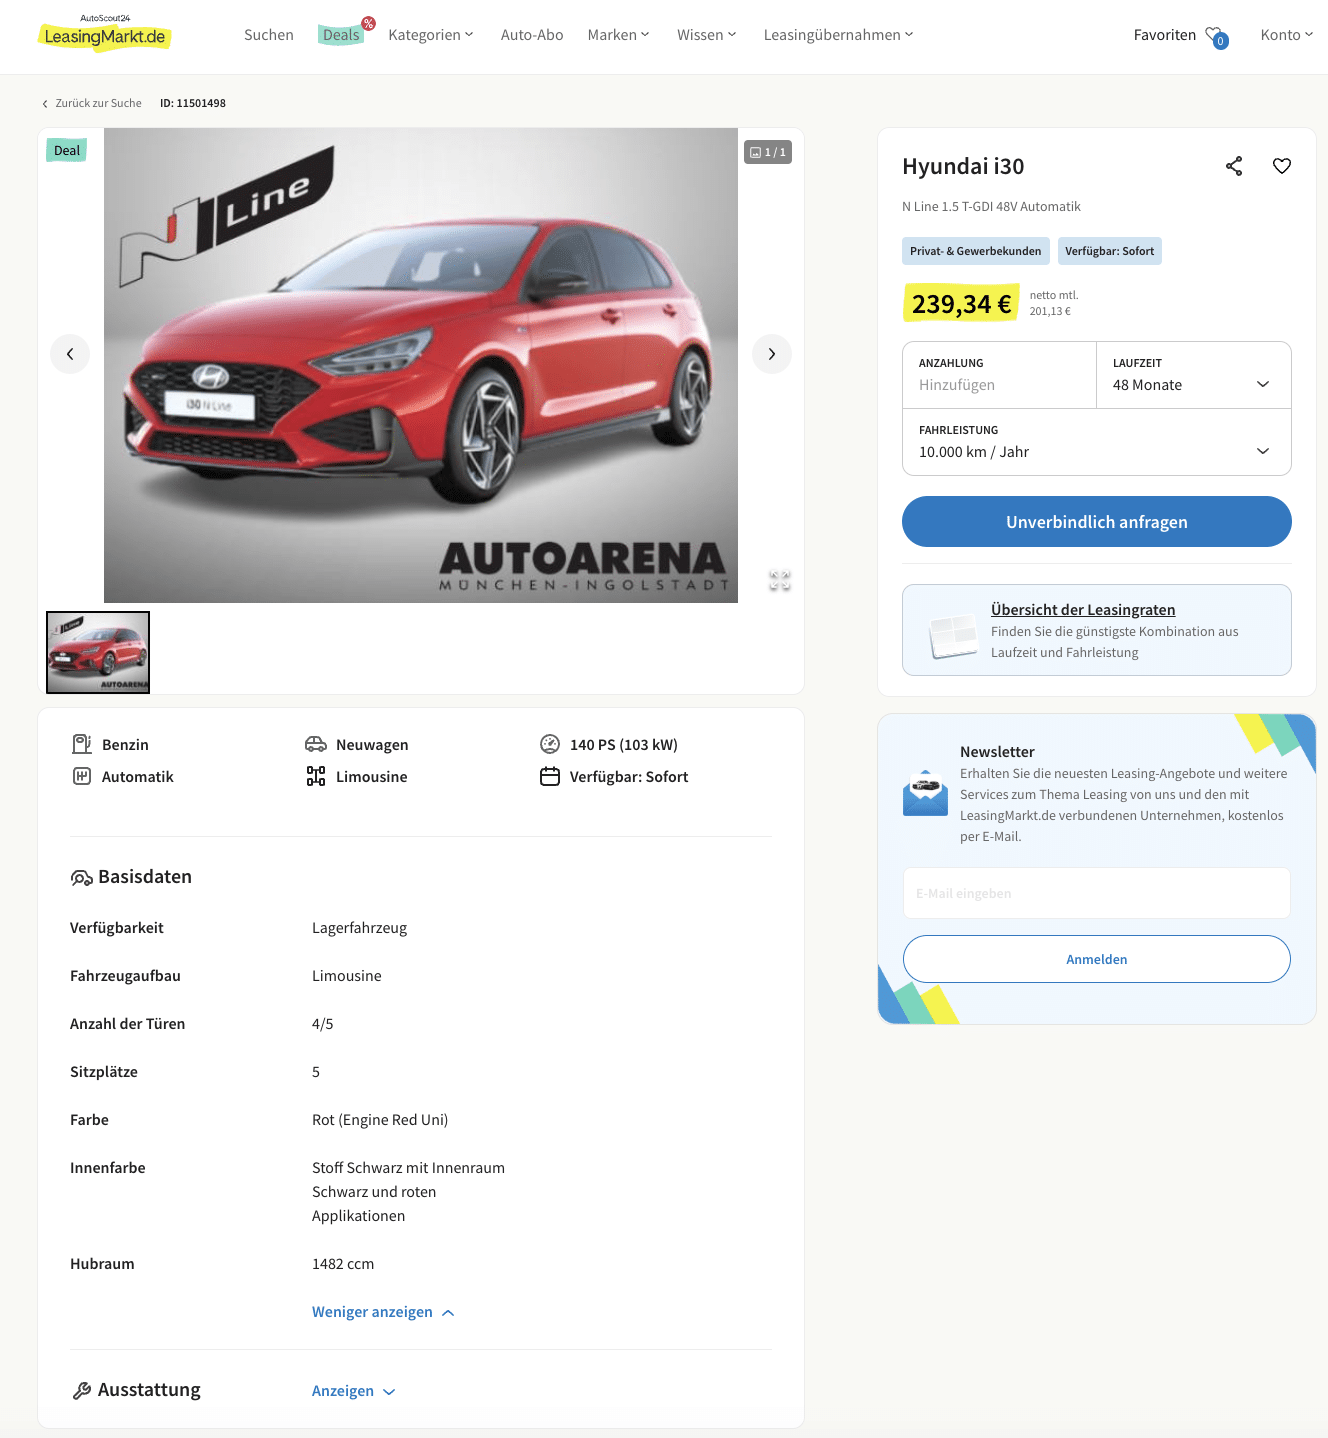Click the N Line 1.5 T-GDI subtitle
The height and width of the screenshot is (1438, 1328).
coord(991,207)
